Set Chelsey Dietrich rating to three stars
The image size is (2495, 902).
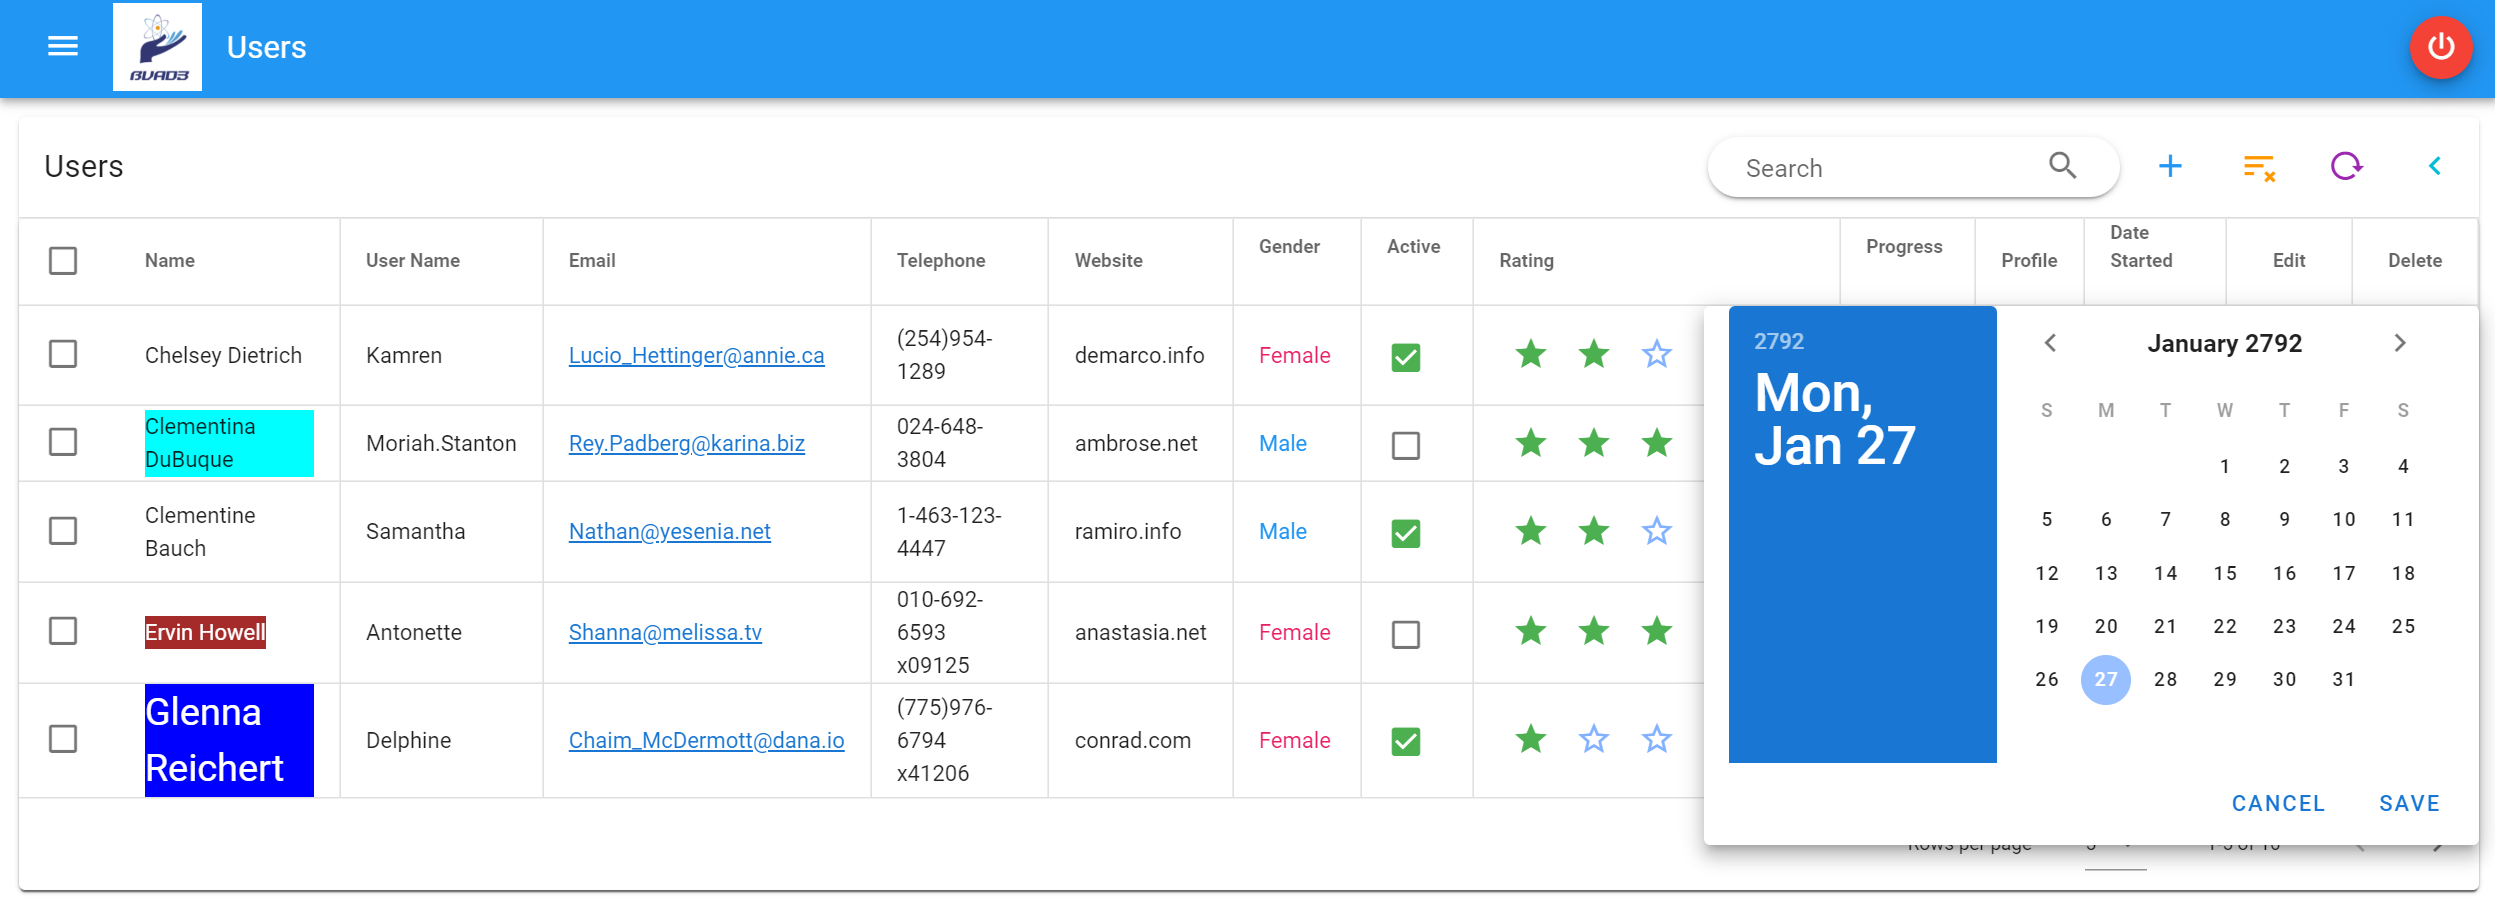coord(1656,354)
